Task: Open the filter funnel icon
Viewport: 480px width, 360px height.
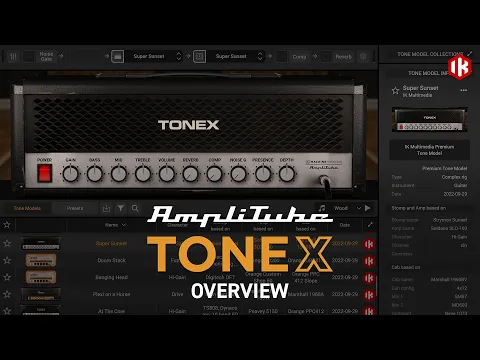Action: 121,208
